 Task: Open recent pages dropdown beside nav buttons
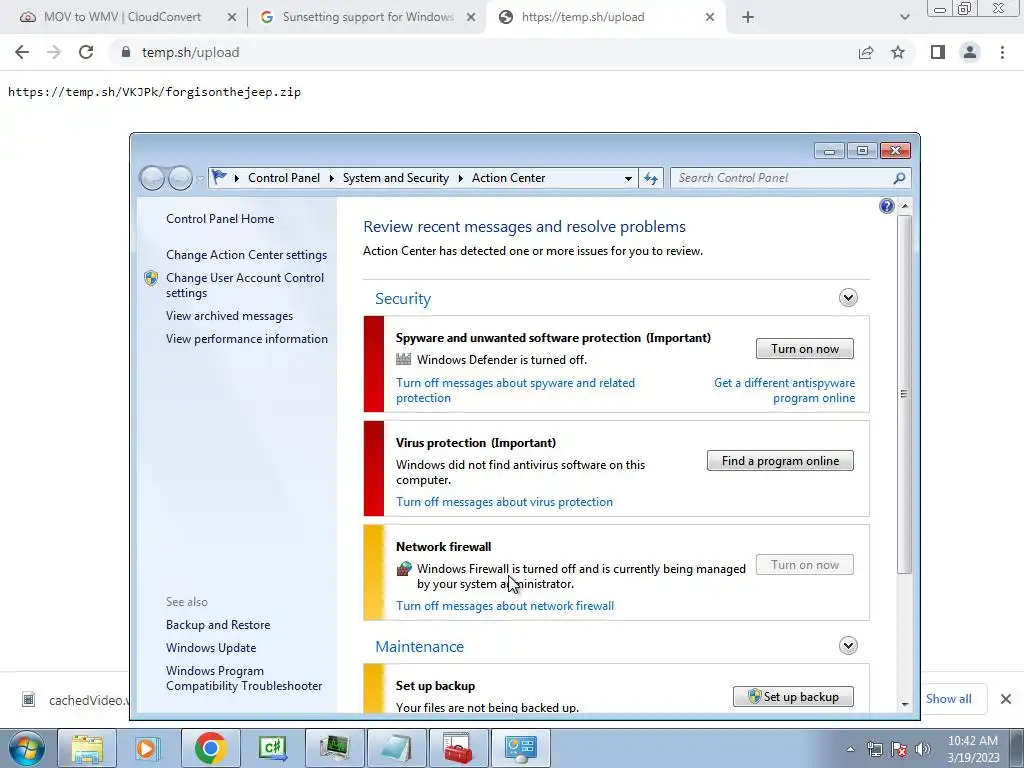[x=200, y=178]
